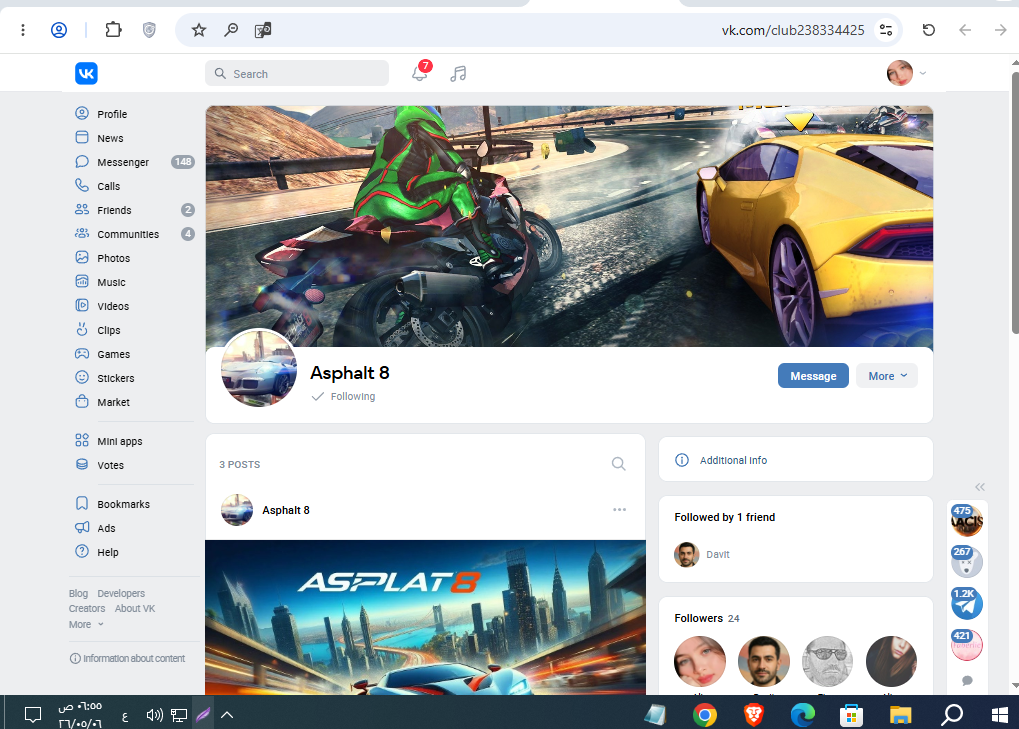Open the browser three-dot menu
Viewport: 1019px width, 729px height.
pyautogui.click(x=23, y=30)
